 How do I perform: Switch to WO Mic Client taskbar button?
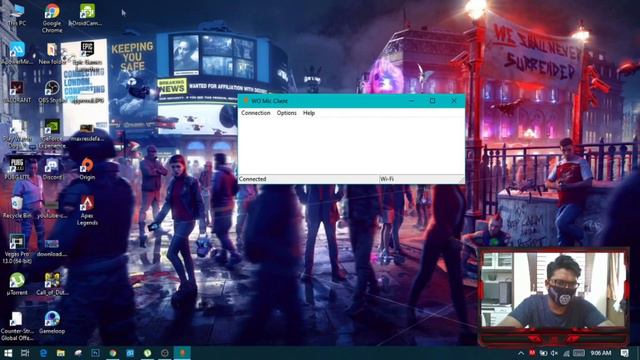click(x=182, y=353)
